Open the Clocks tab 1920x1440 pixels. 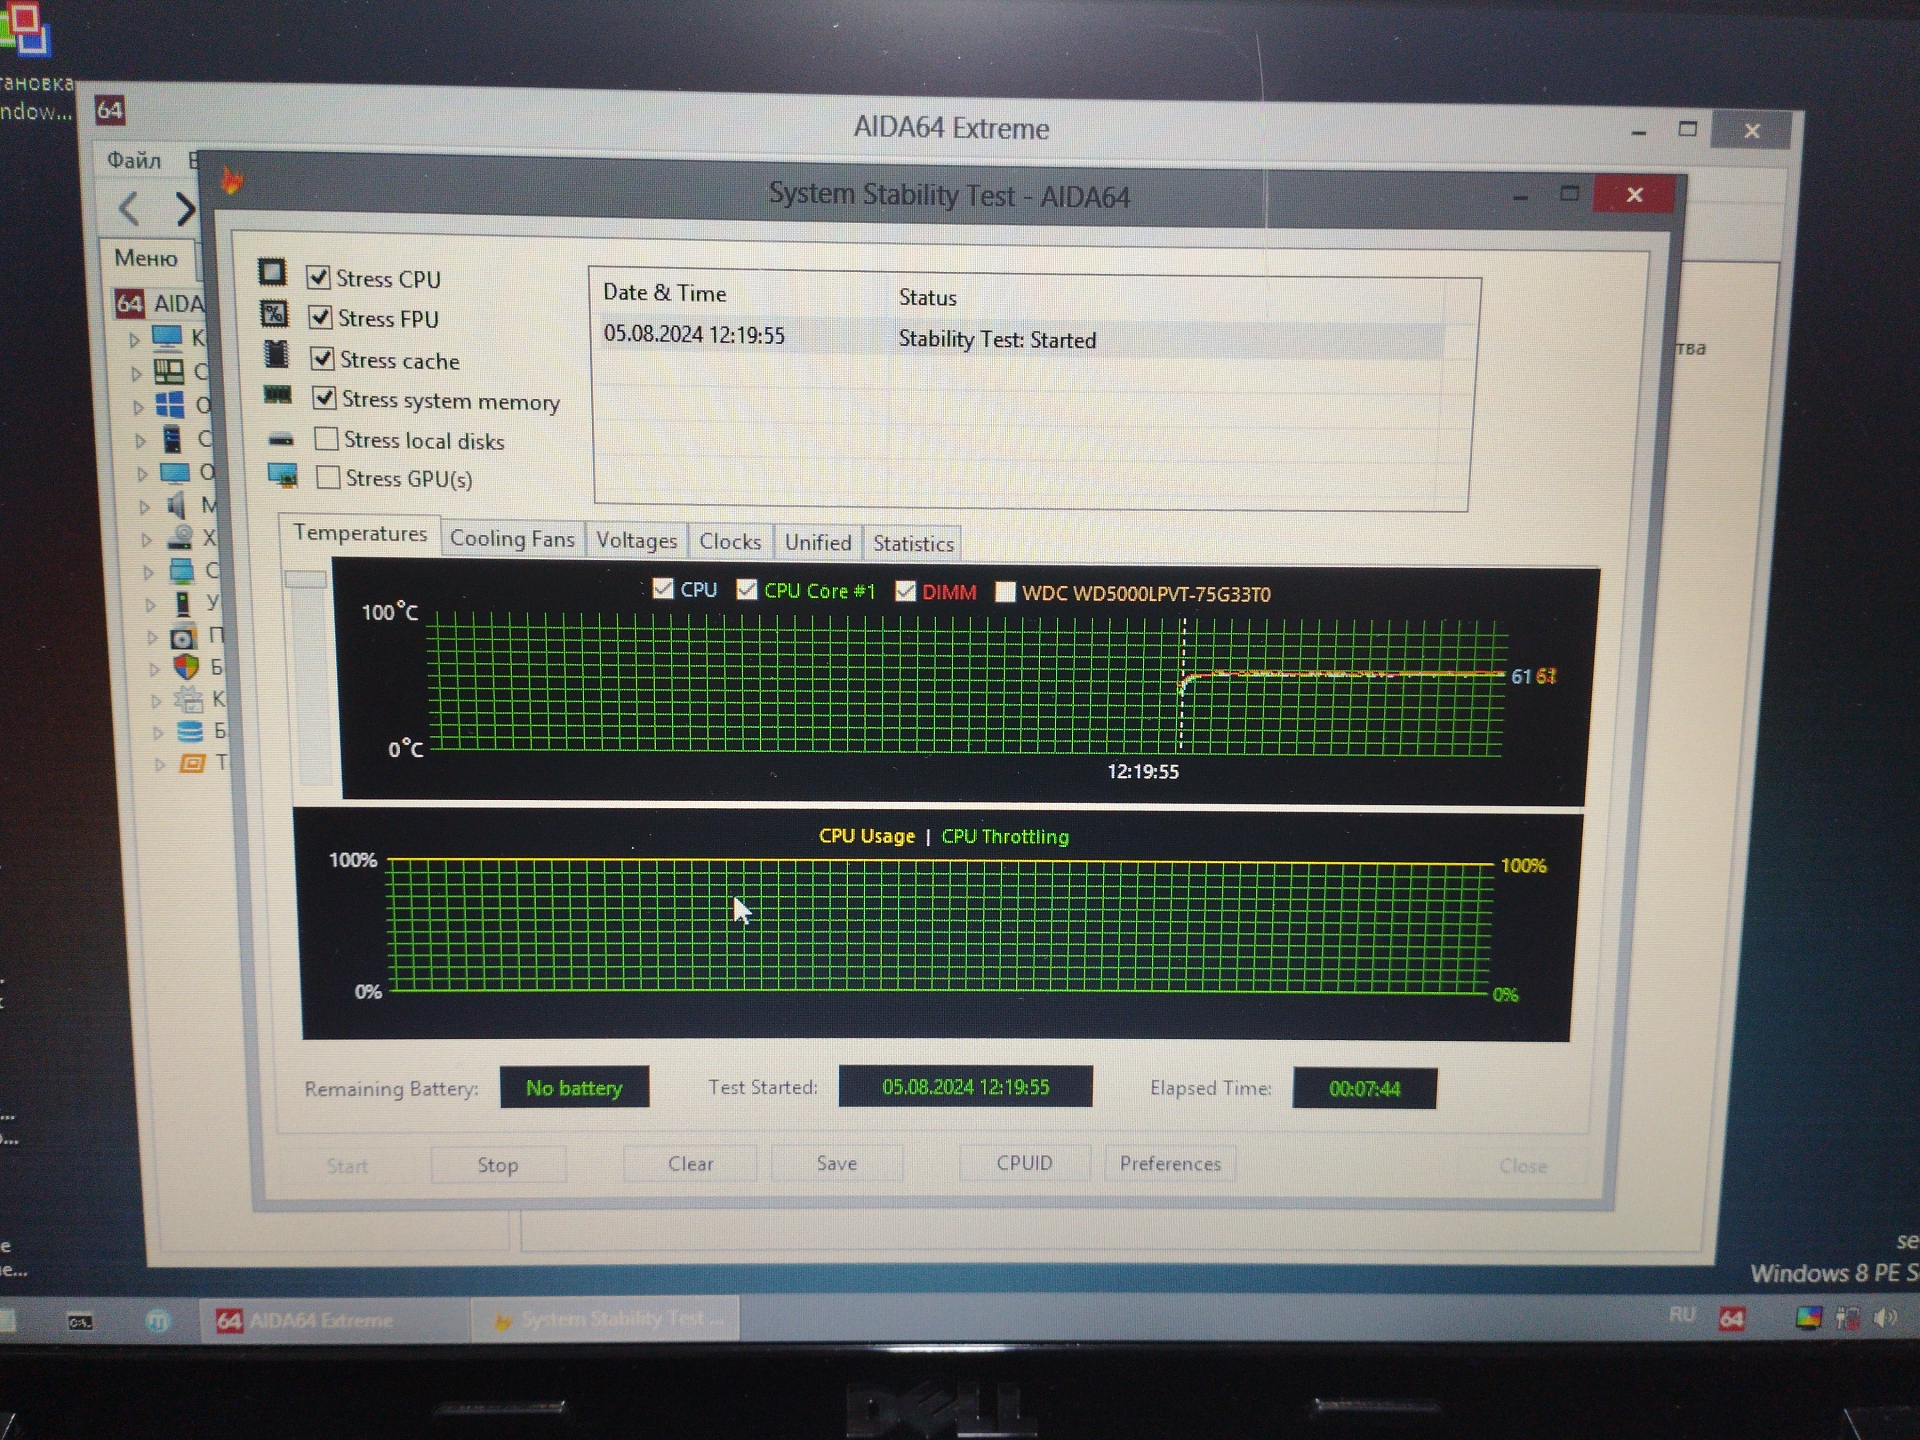(x=730, y=542)
